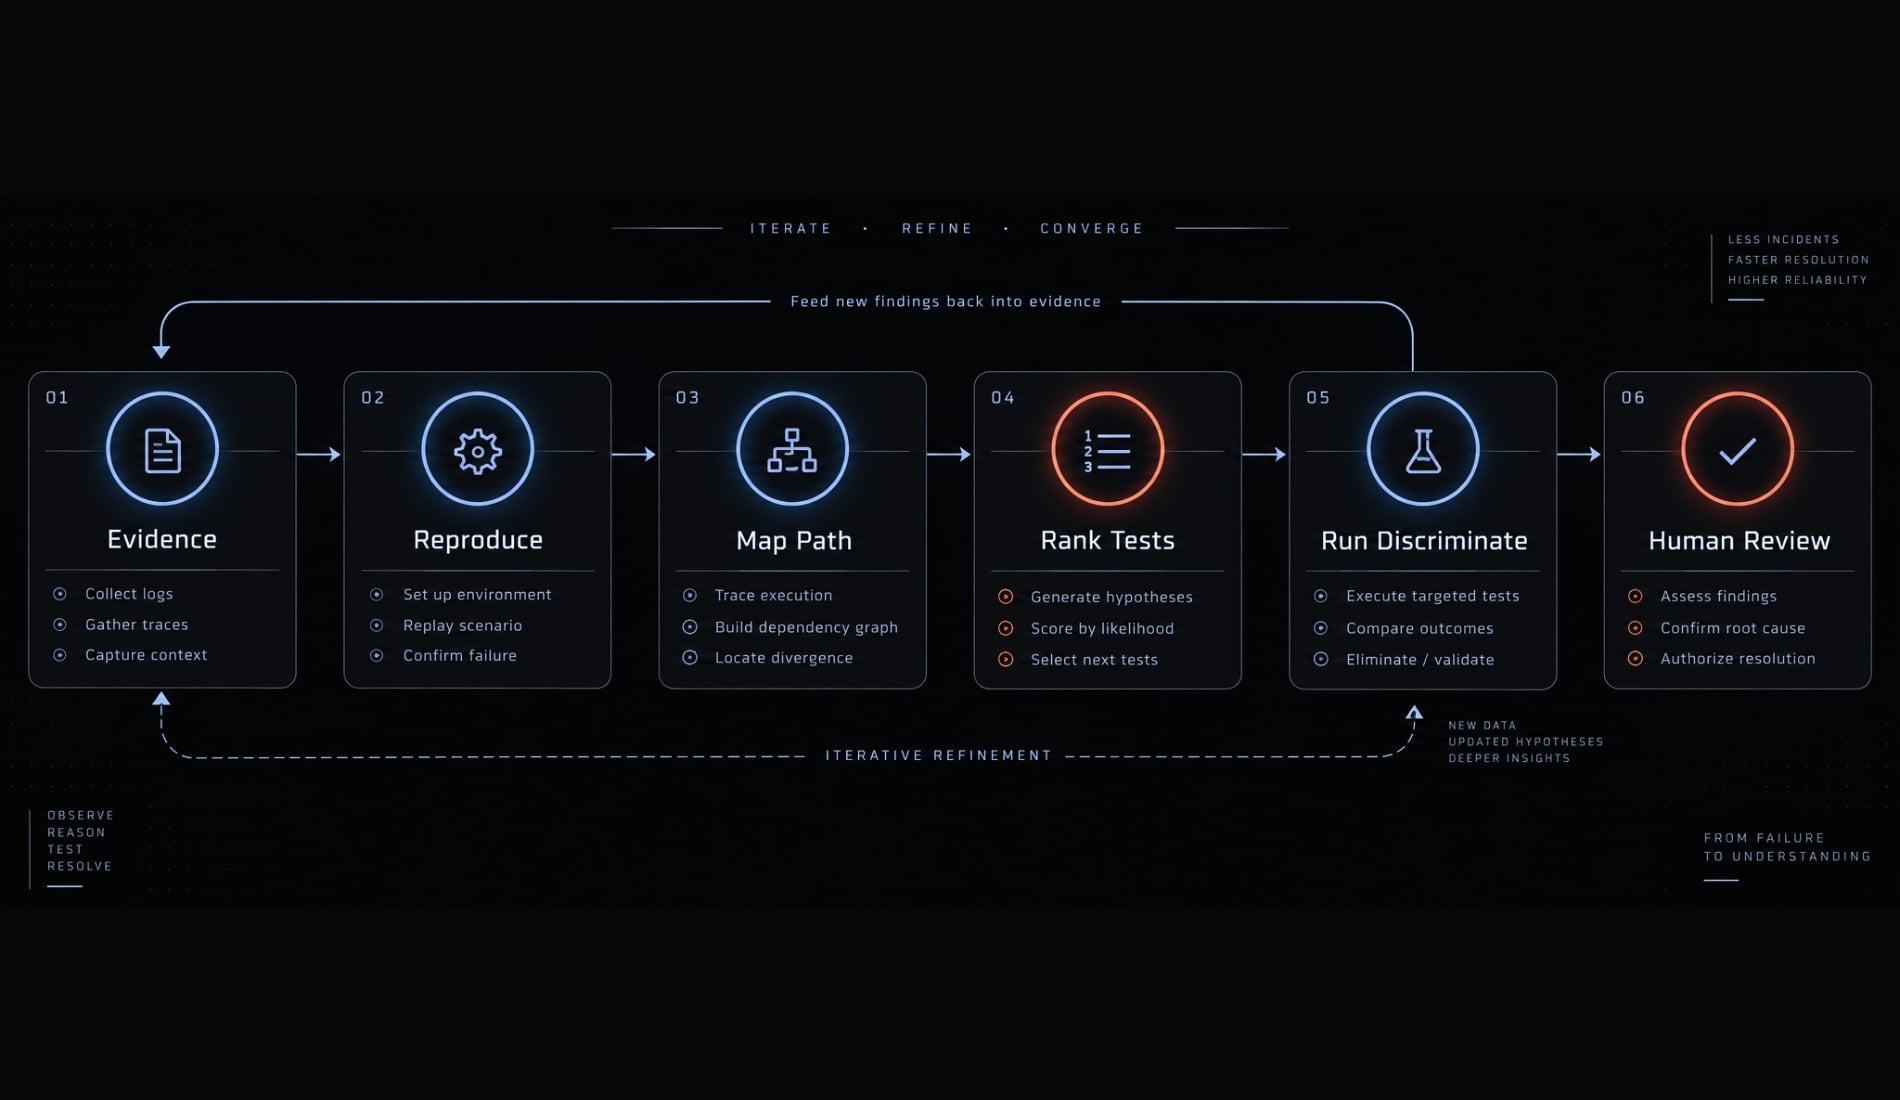Viewport: 1900px width, 1100px height.
Task: Click the Score by likelihood item
Action: click(1102, 628)
